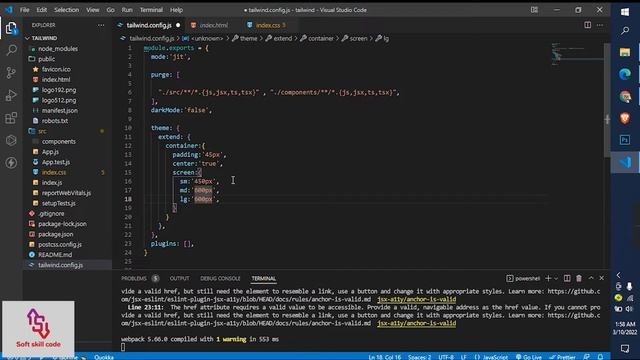Viewport: 640px width, 360px height.
Task: Open the View menu
Action: pyautogui.click(x=93, y=10)
